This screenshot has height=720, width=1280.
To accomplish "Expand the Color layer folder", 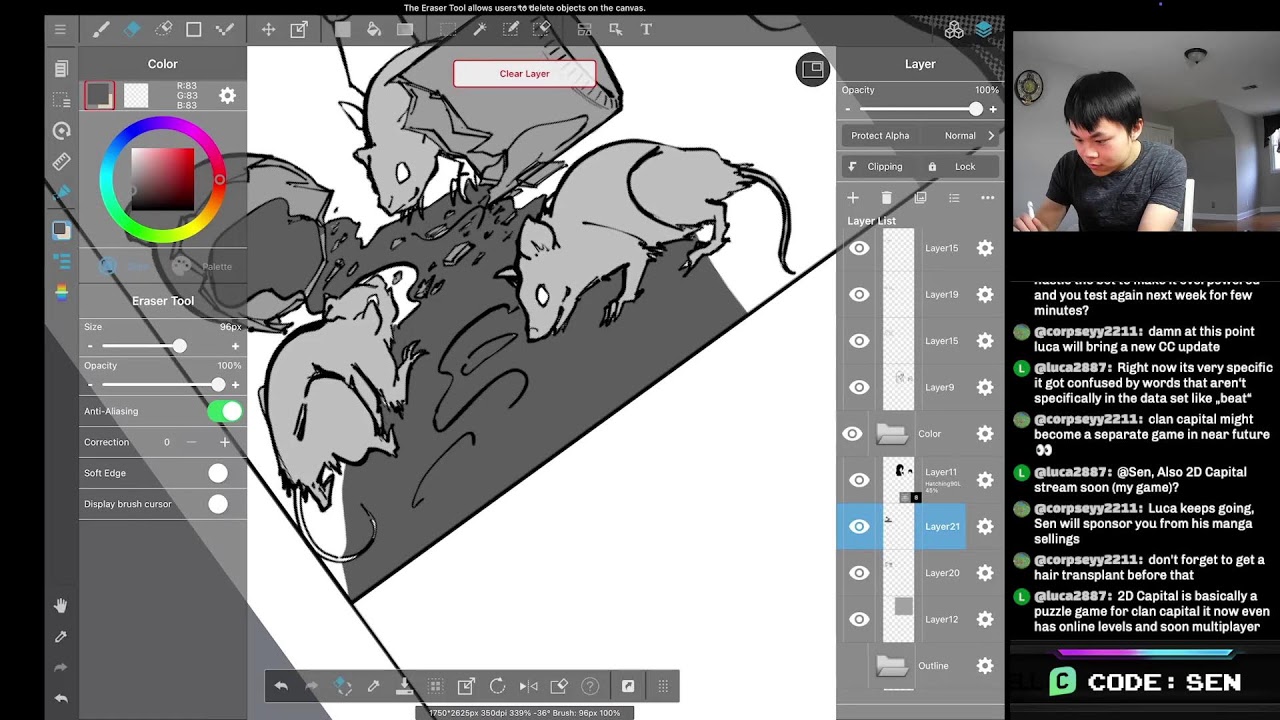I will (891, 434).
